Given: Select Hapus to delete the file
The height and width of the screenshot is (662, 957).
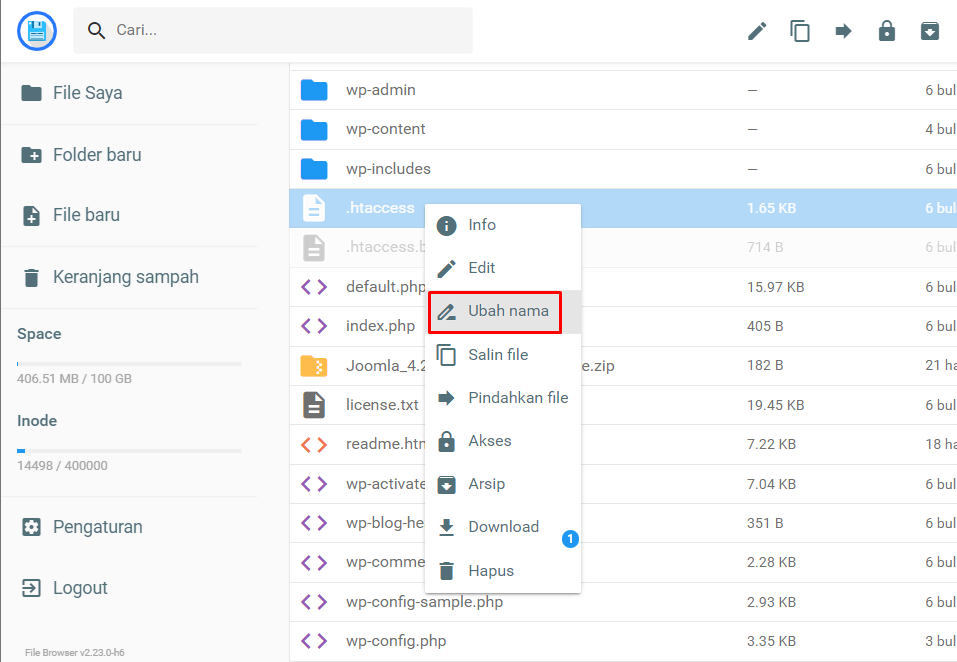Looking at the screenshot, I should pos(490,571).
